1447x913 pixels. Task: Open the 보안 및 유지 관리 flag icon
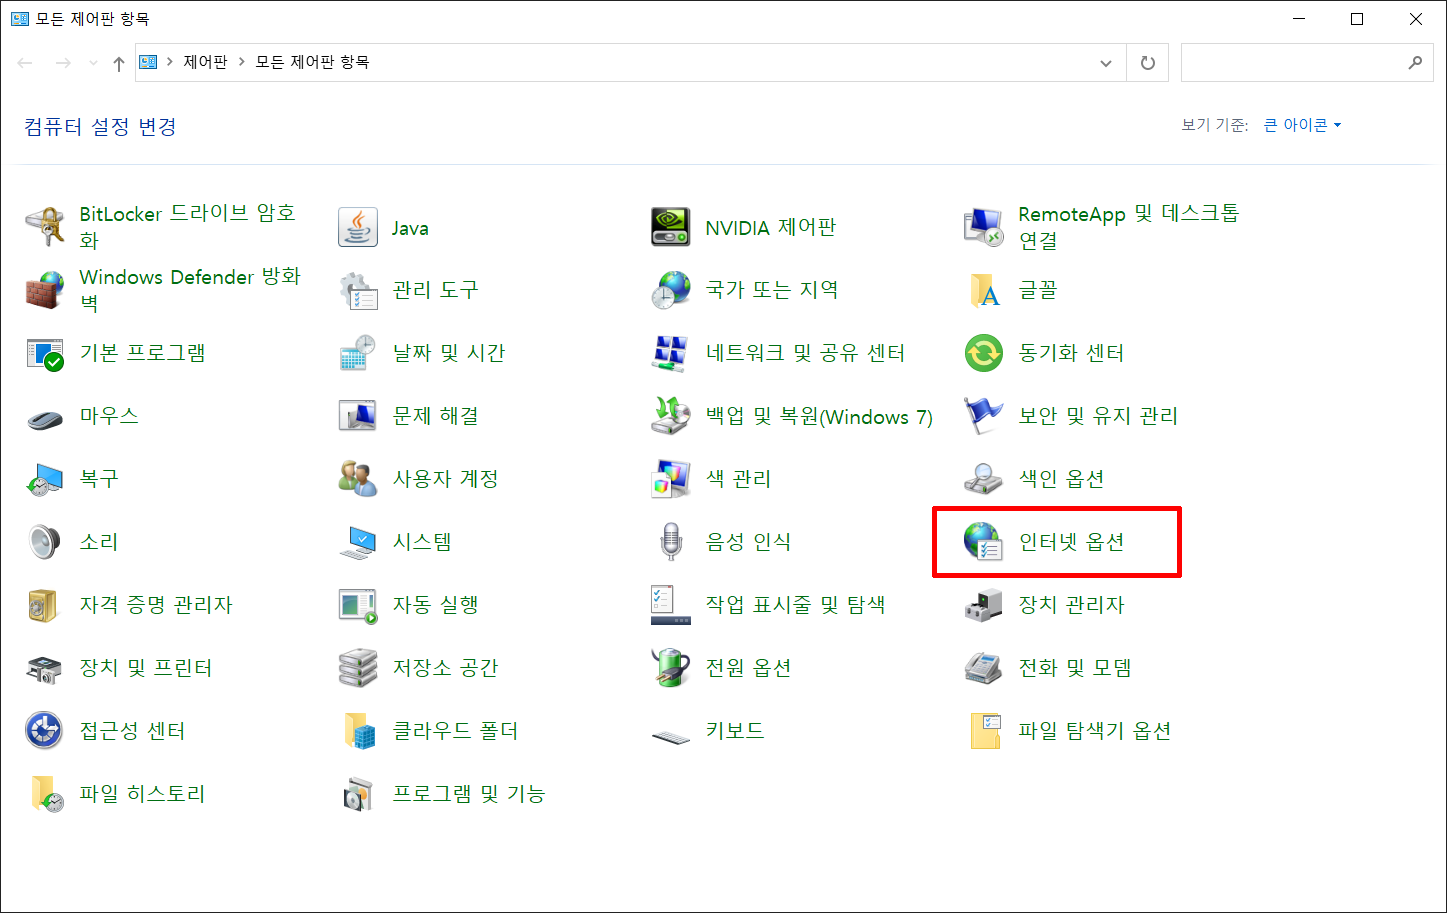[983, 416]
